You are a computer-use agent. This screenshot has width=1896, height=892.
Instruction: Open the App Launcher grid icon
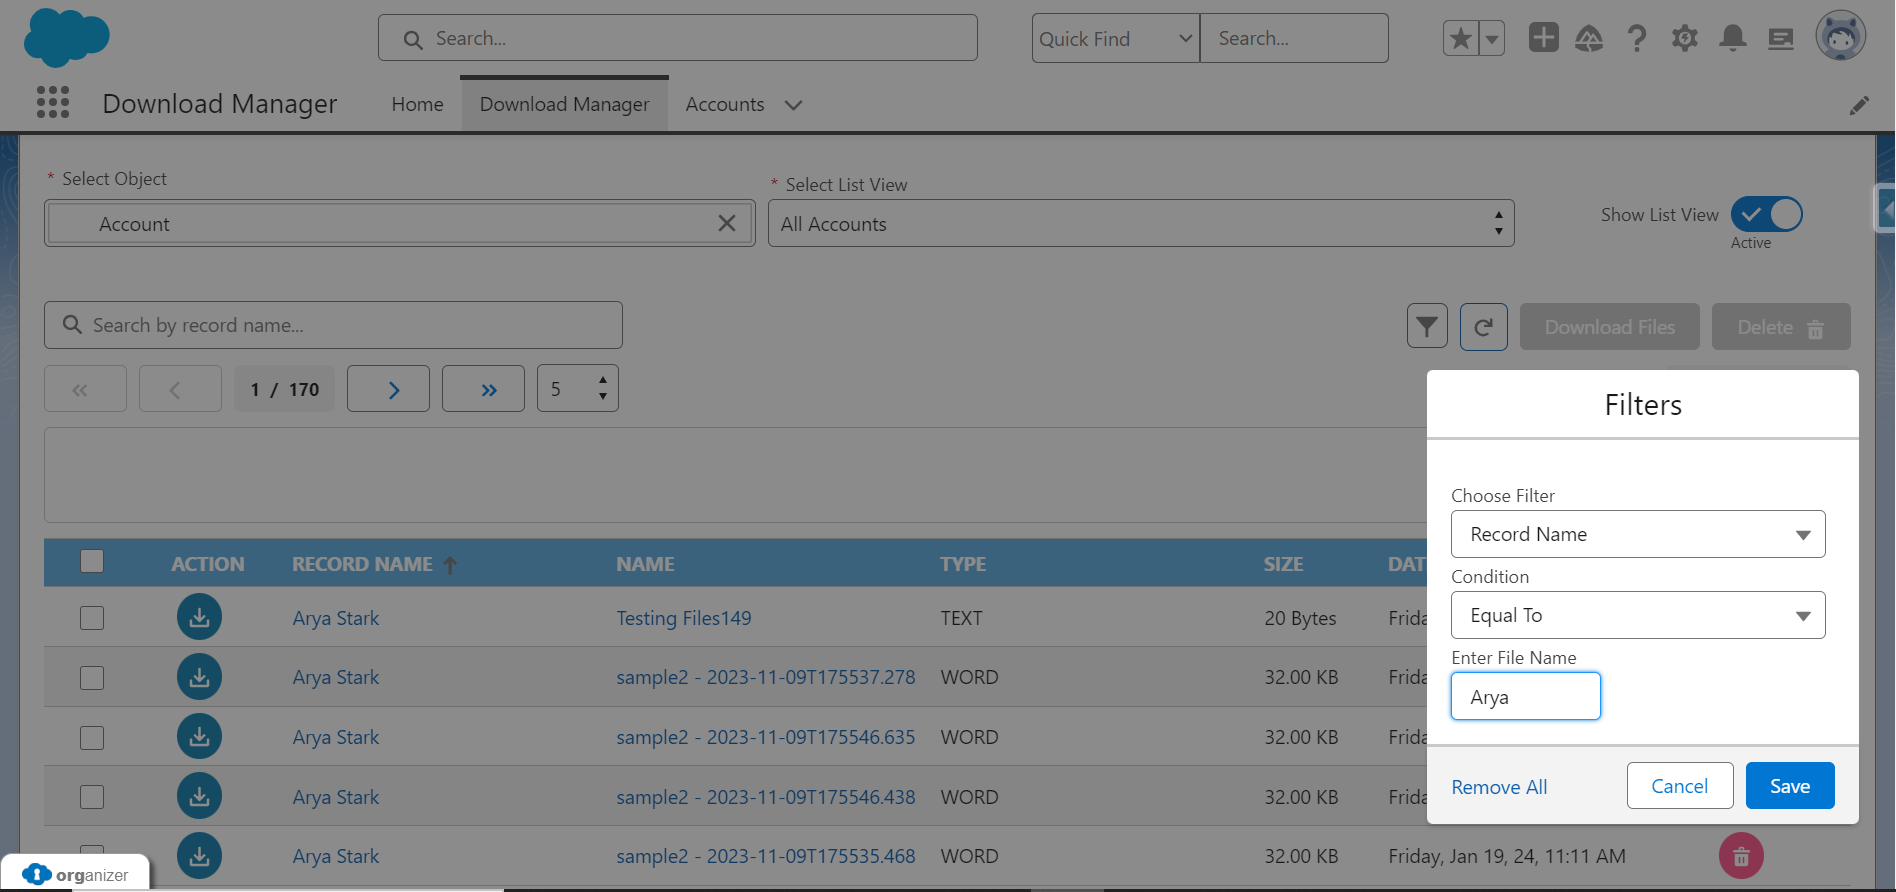point(53,102)
